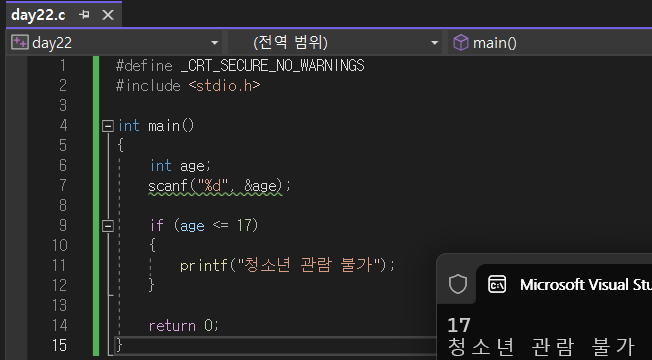Image resolution: width=652 pixels, height=360 pixels.
Task: Click the console output '17'
Action: pos(459,325)
